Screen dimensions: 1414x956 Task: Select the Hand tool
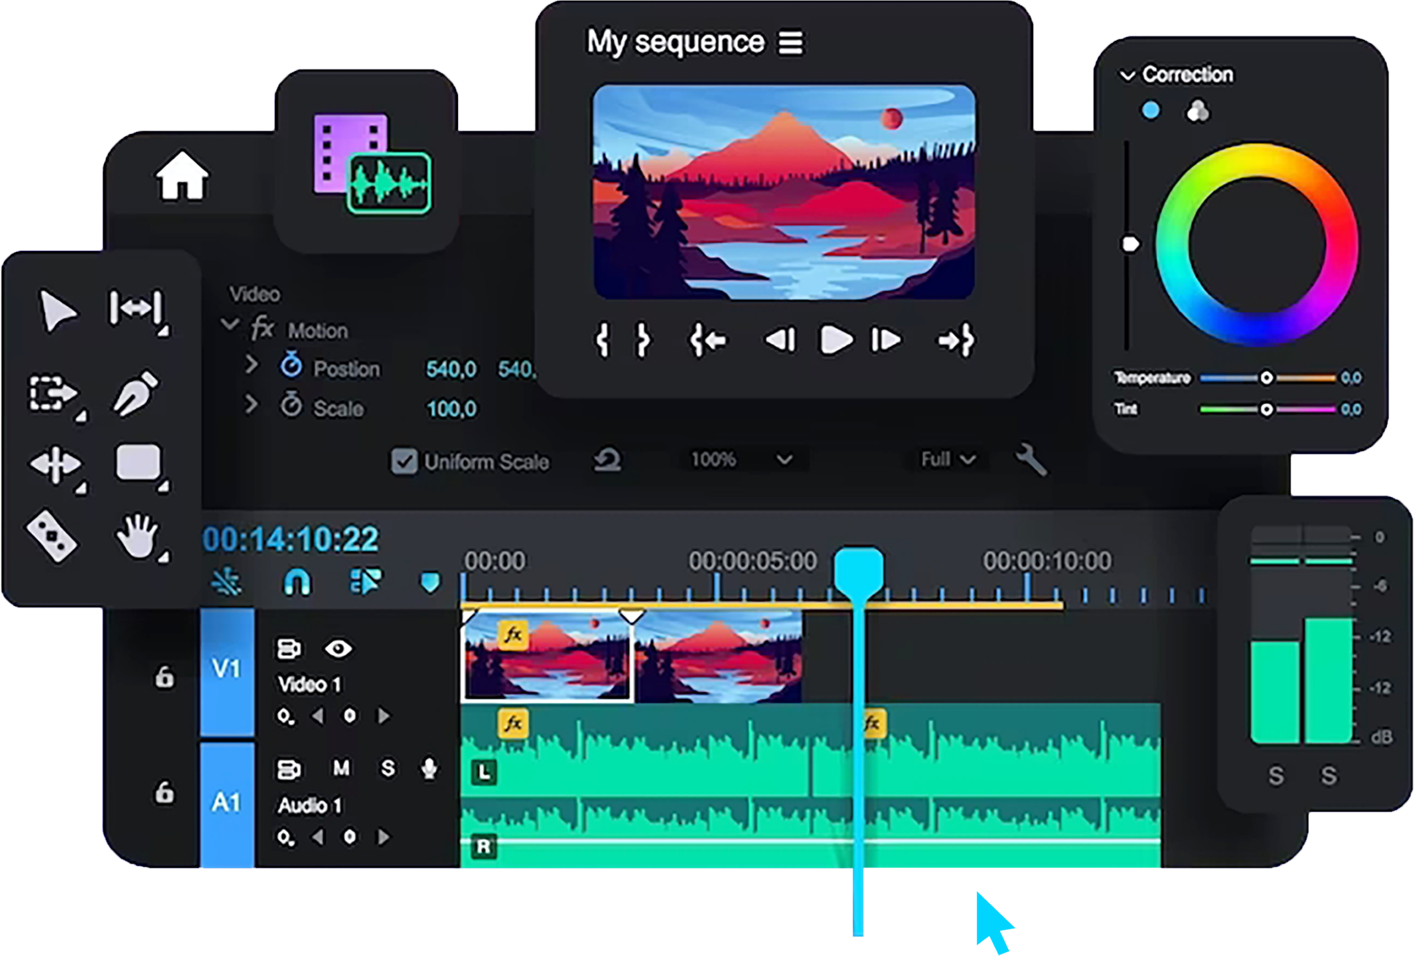pos(138,537)
